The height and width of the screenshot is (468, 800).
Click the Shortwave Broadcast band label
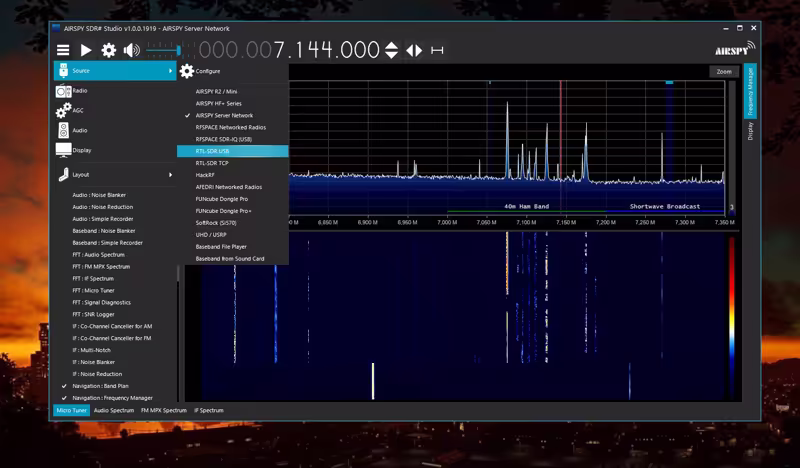(x=665, y=207)
